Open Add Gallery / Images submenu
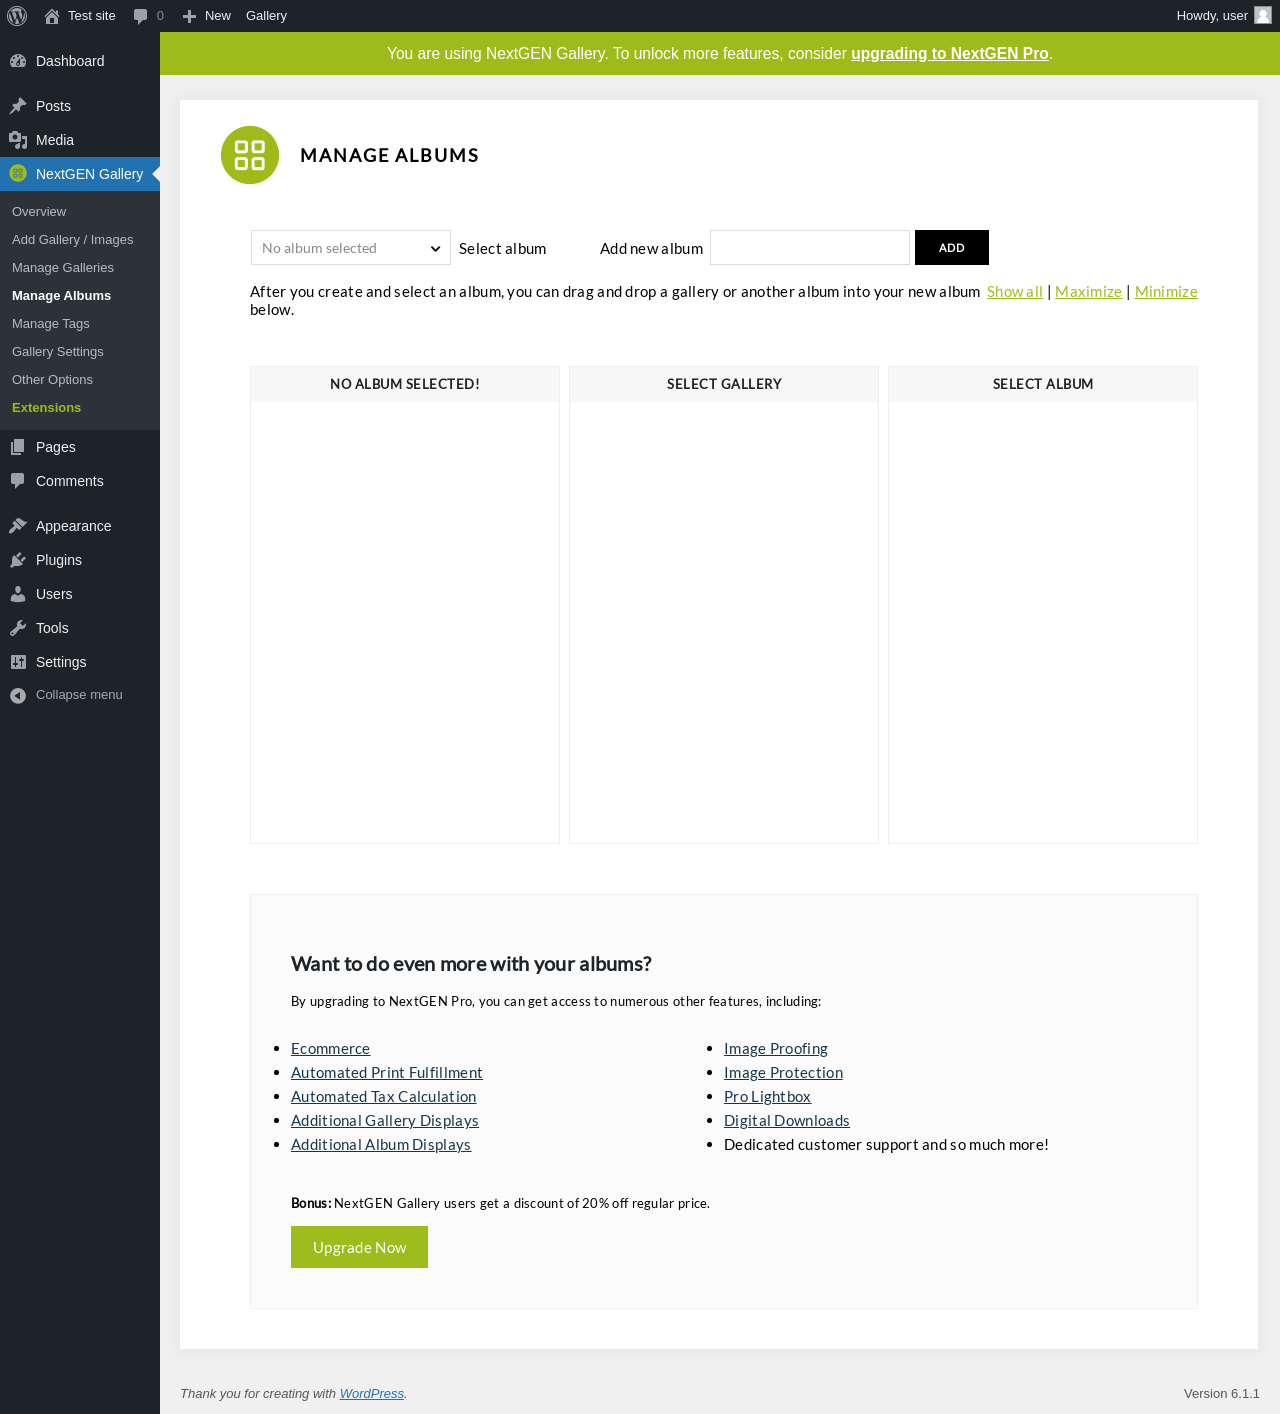1280x1414 pixels. [72, 240]
